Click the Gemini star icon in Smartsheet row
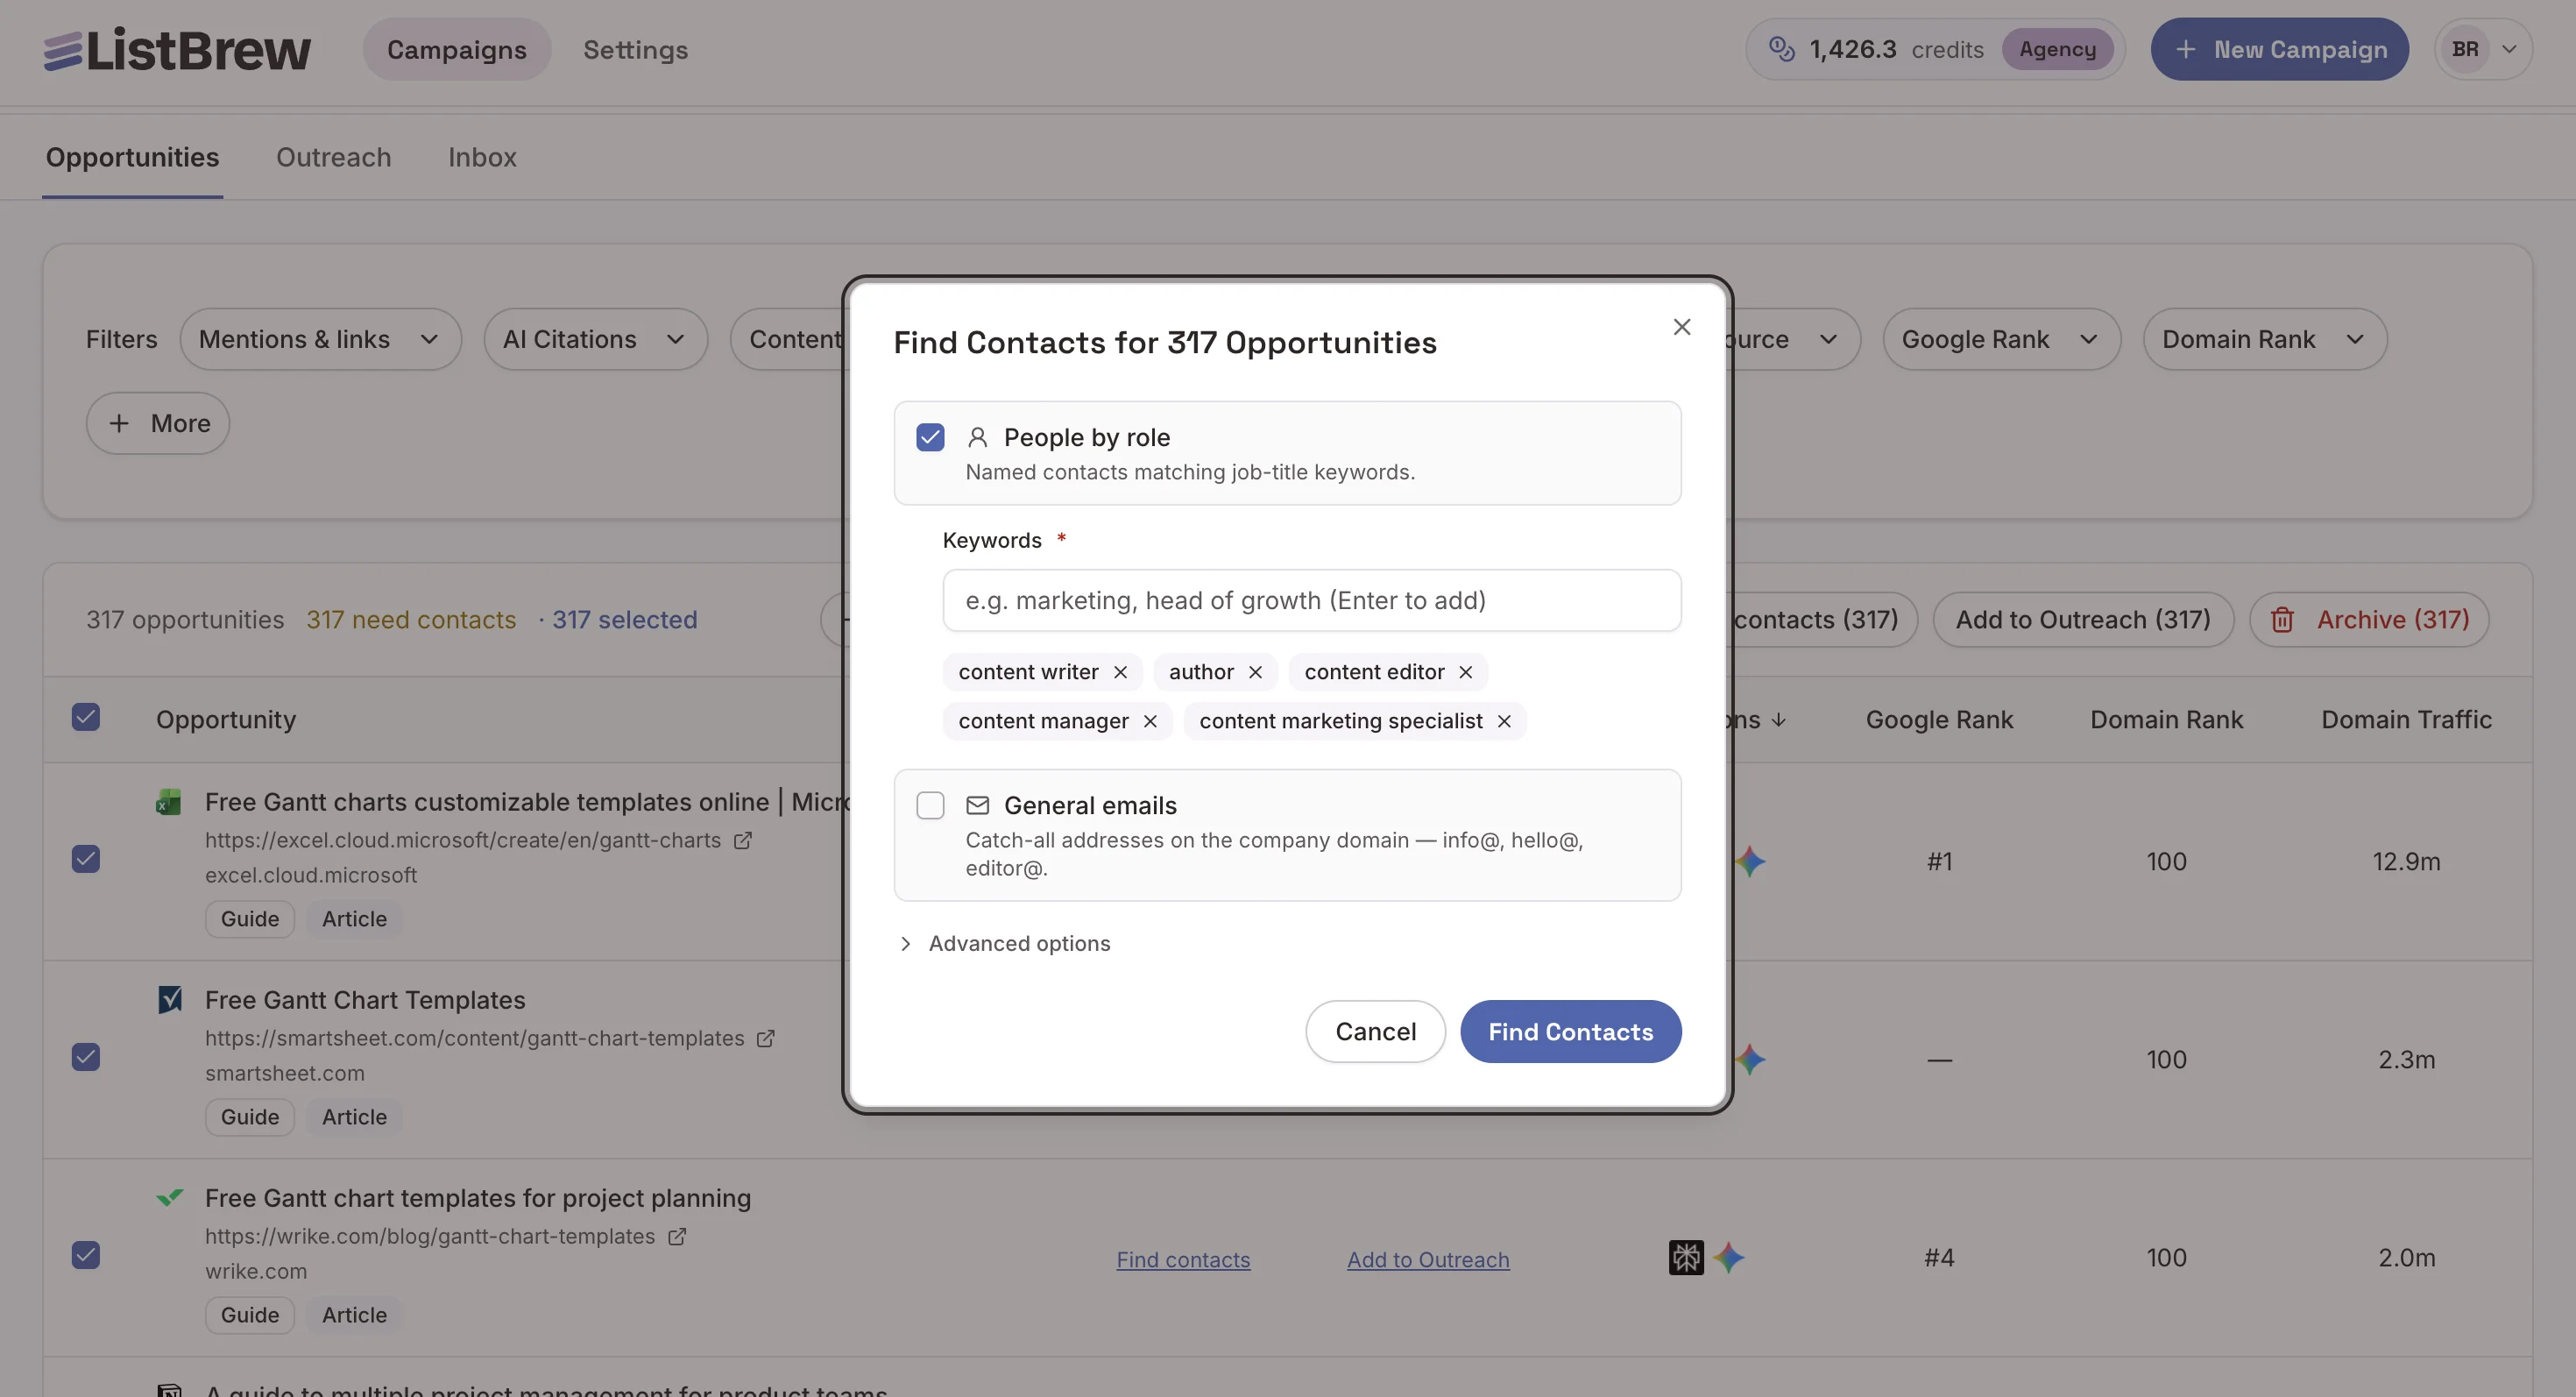Image resolution: width=2576 pixels, height=1397 pixels. click(x=1750, y=1059)
